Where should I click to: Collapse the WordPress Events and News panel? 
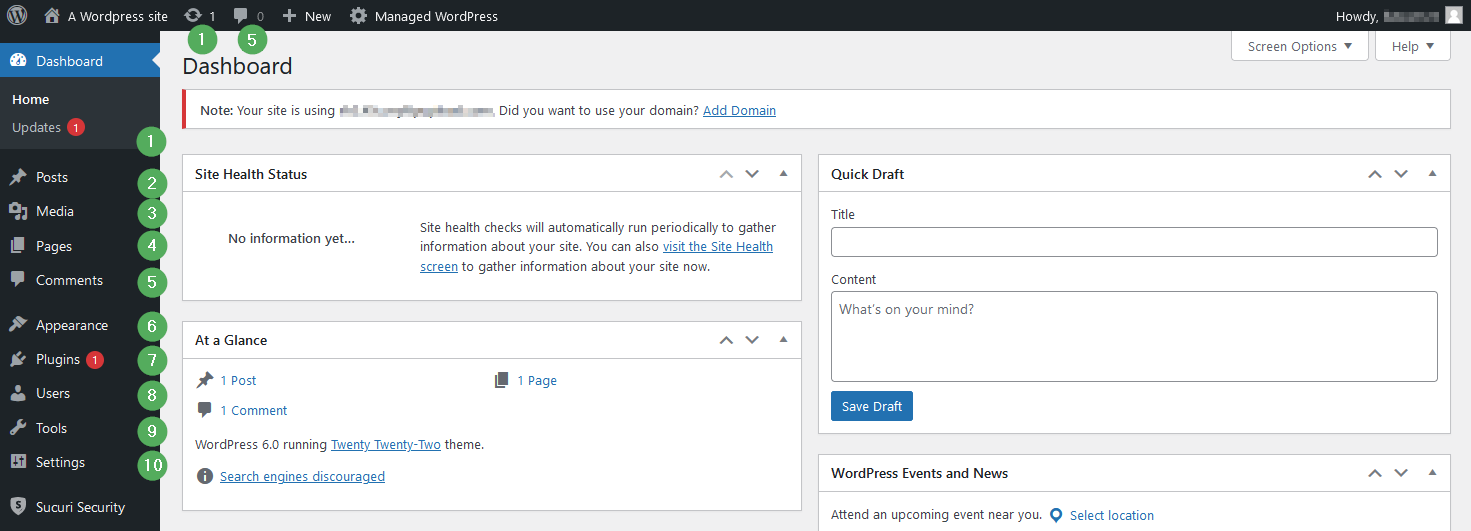(1432, 472)
